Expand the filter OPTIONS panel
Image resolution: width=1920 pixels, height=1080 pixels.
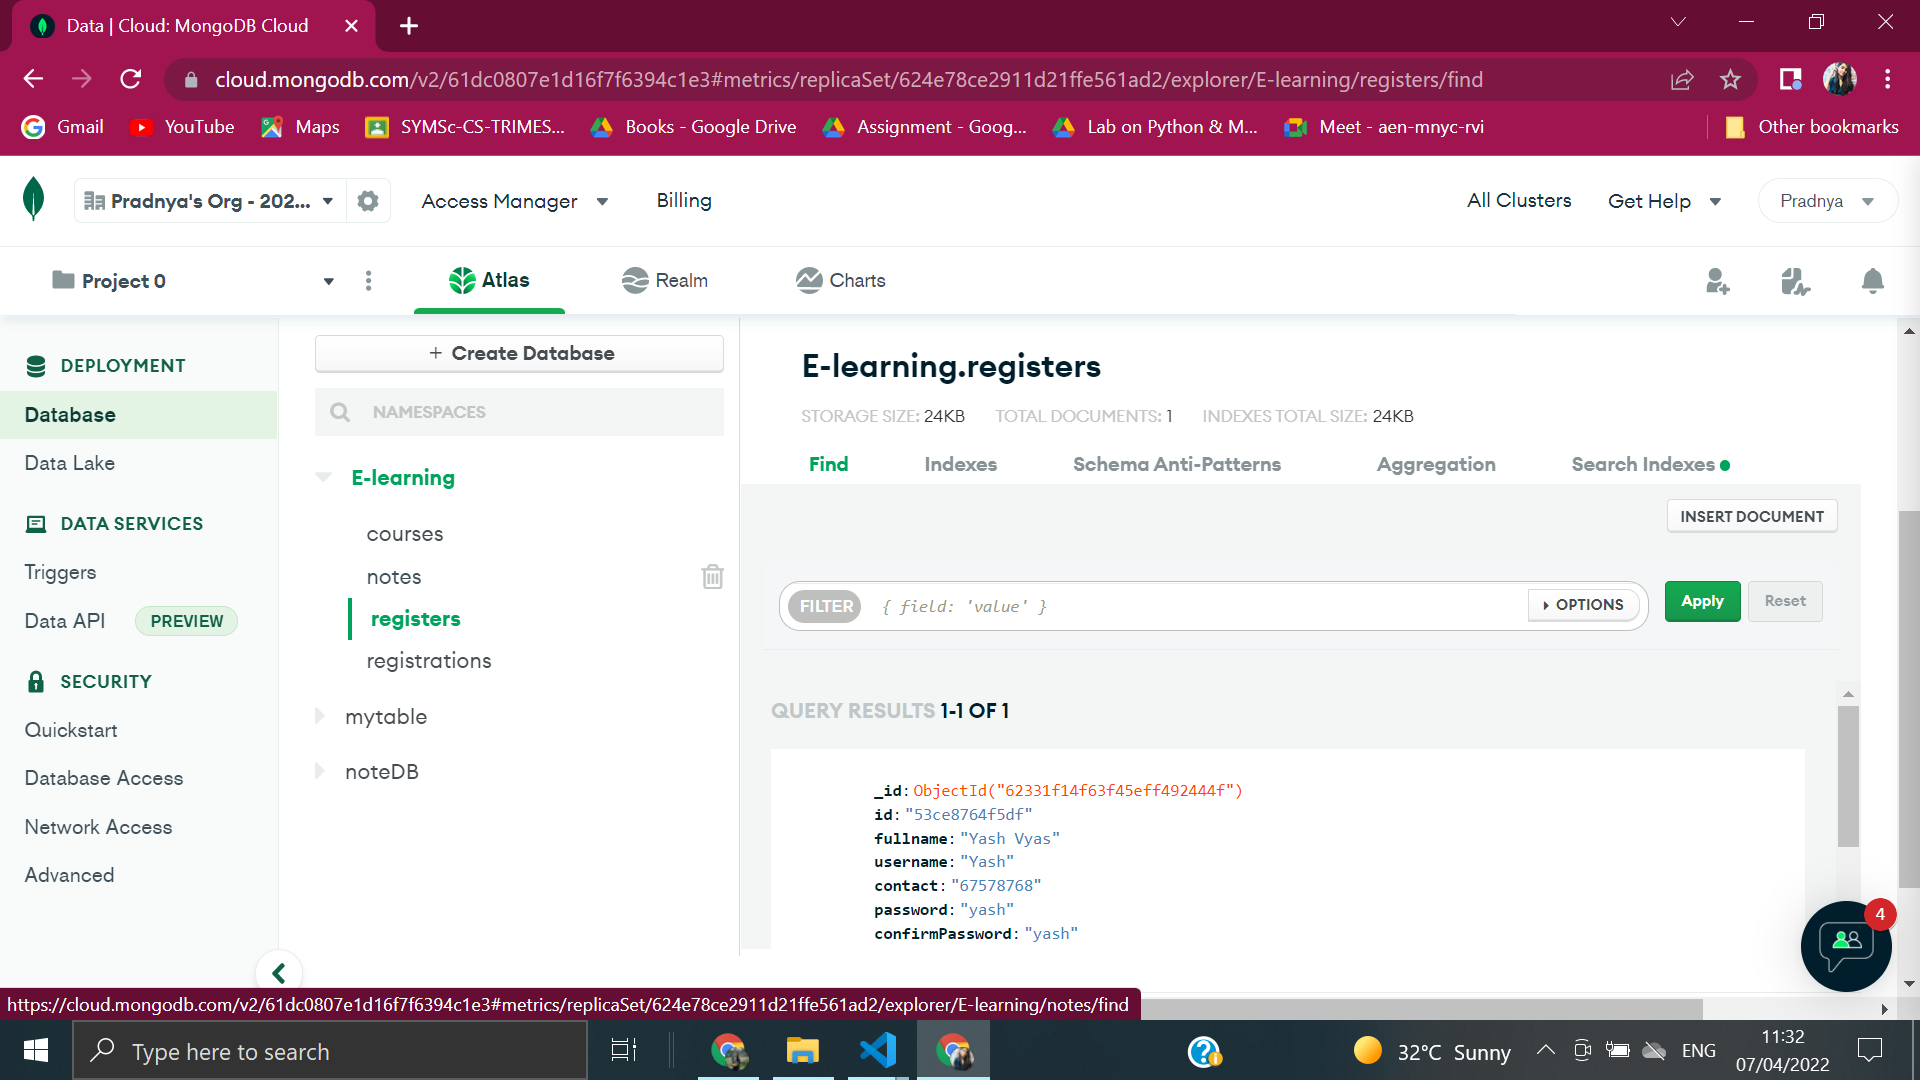click(1582, 605)
